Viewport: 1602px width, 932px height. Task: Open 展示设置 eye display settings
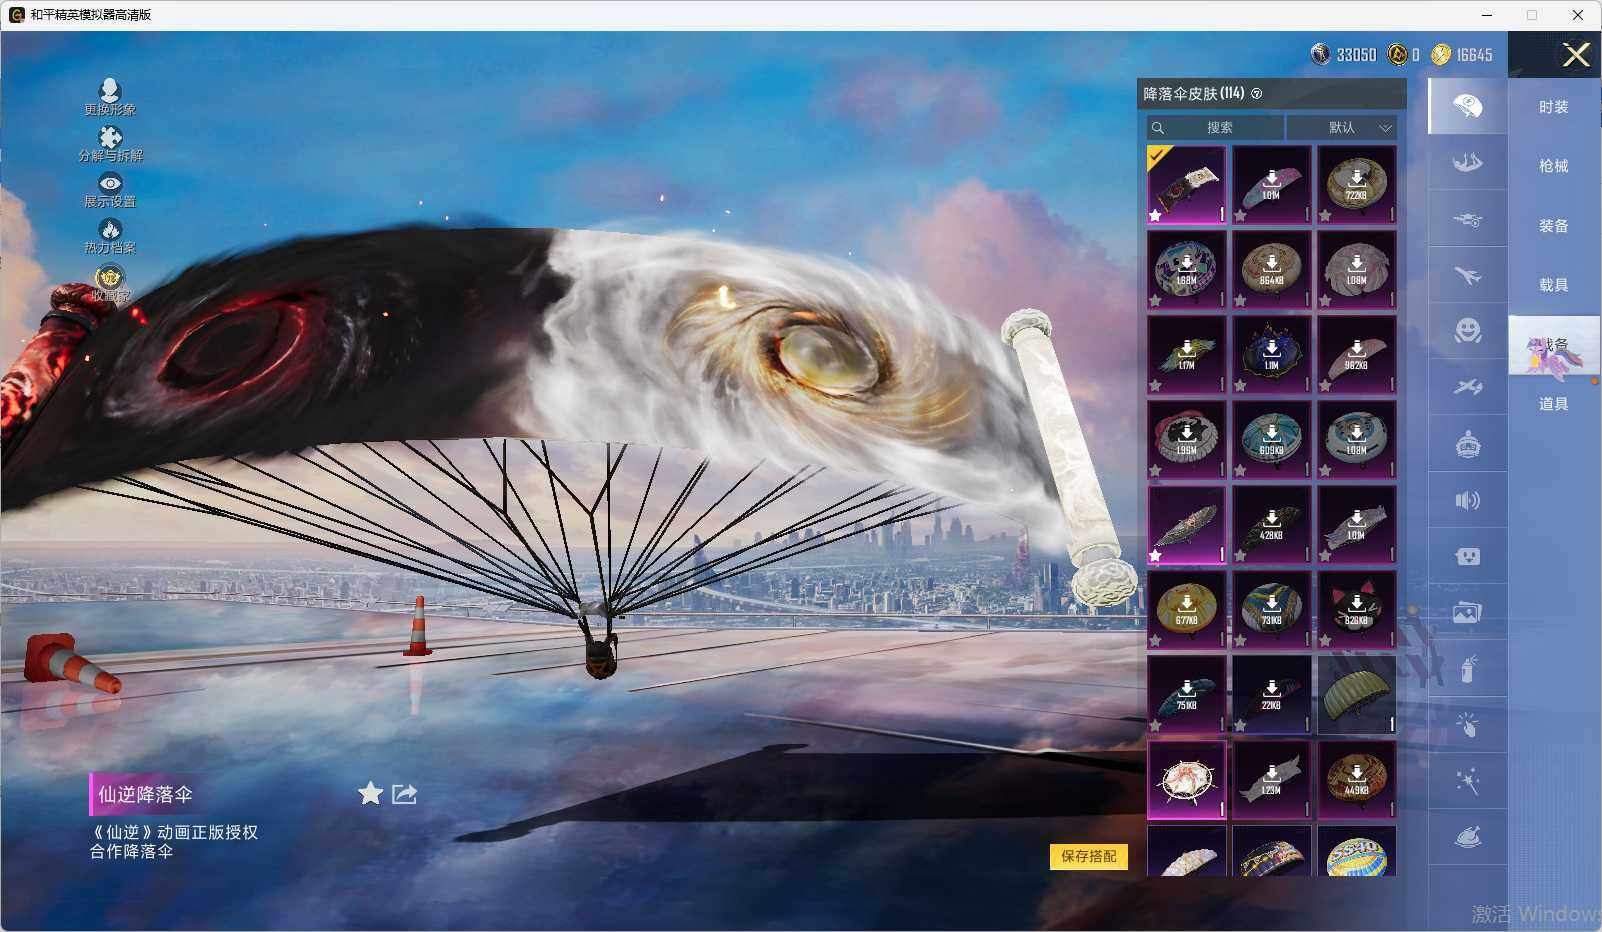tap(110, 190)
